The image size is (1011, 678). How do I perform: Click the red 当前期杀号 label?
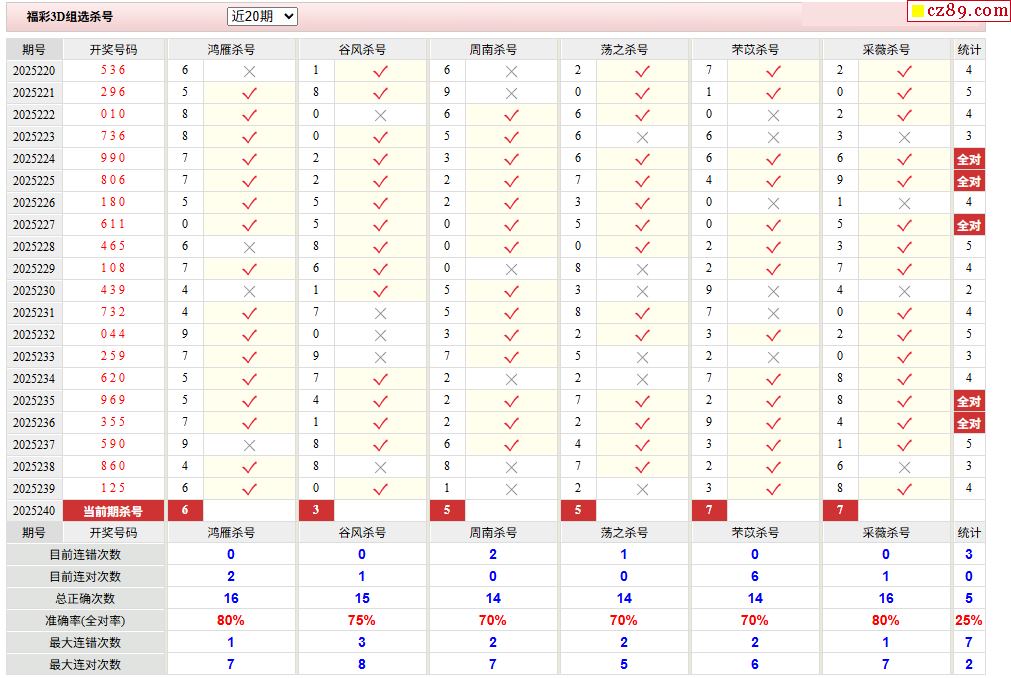[113, 511]
